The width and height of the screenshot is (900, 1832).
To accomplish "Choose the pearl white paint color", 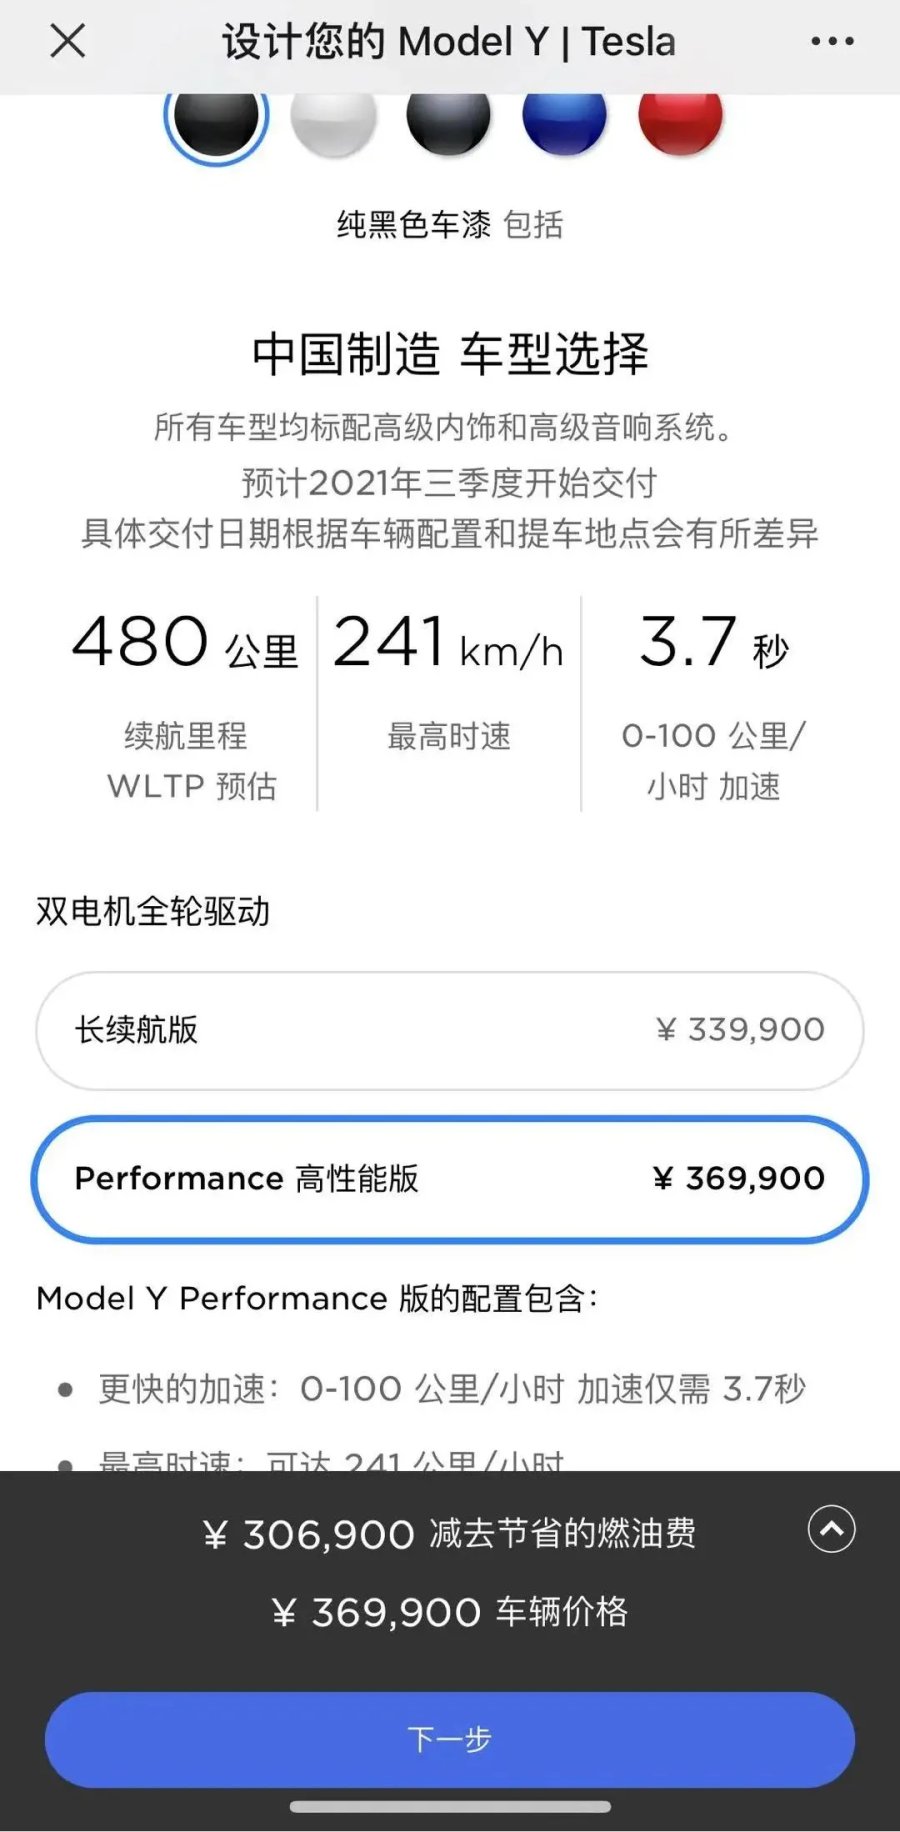I will click(x=333, y=118).
